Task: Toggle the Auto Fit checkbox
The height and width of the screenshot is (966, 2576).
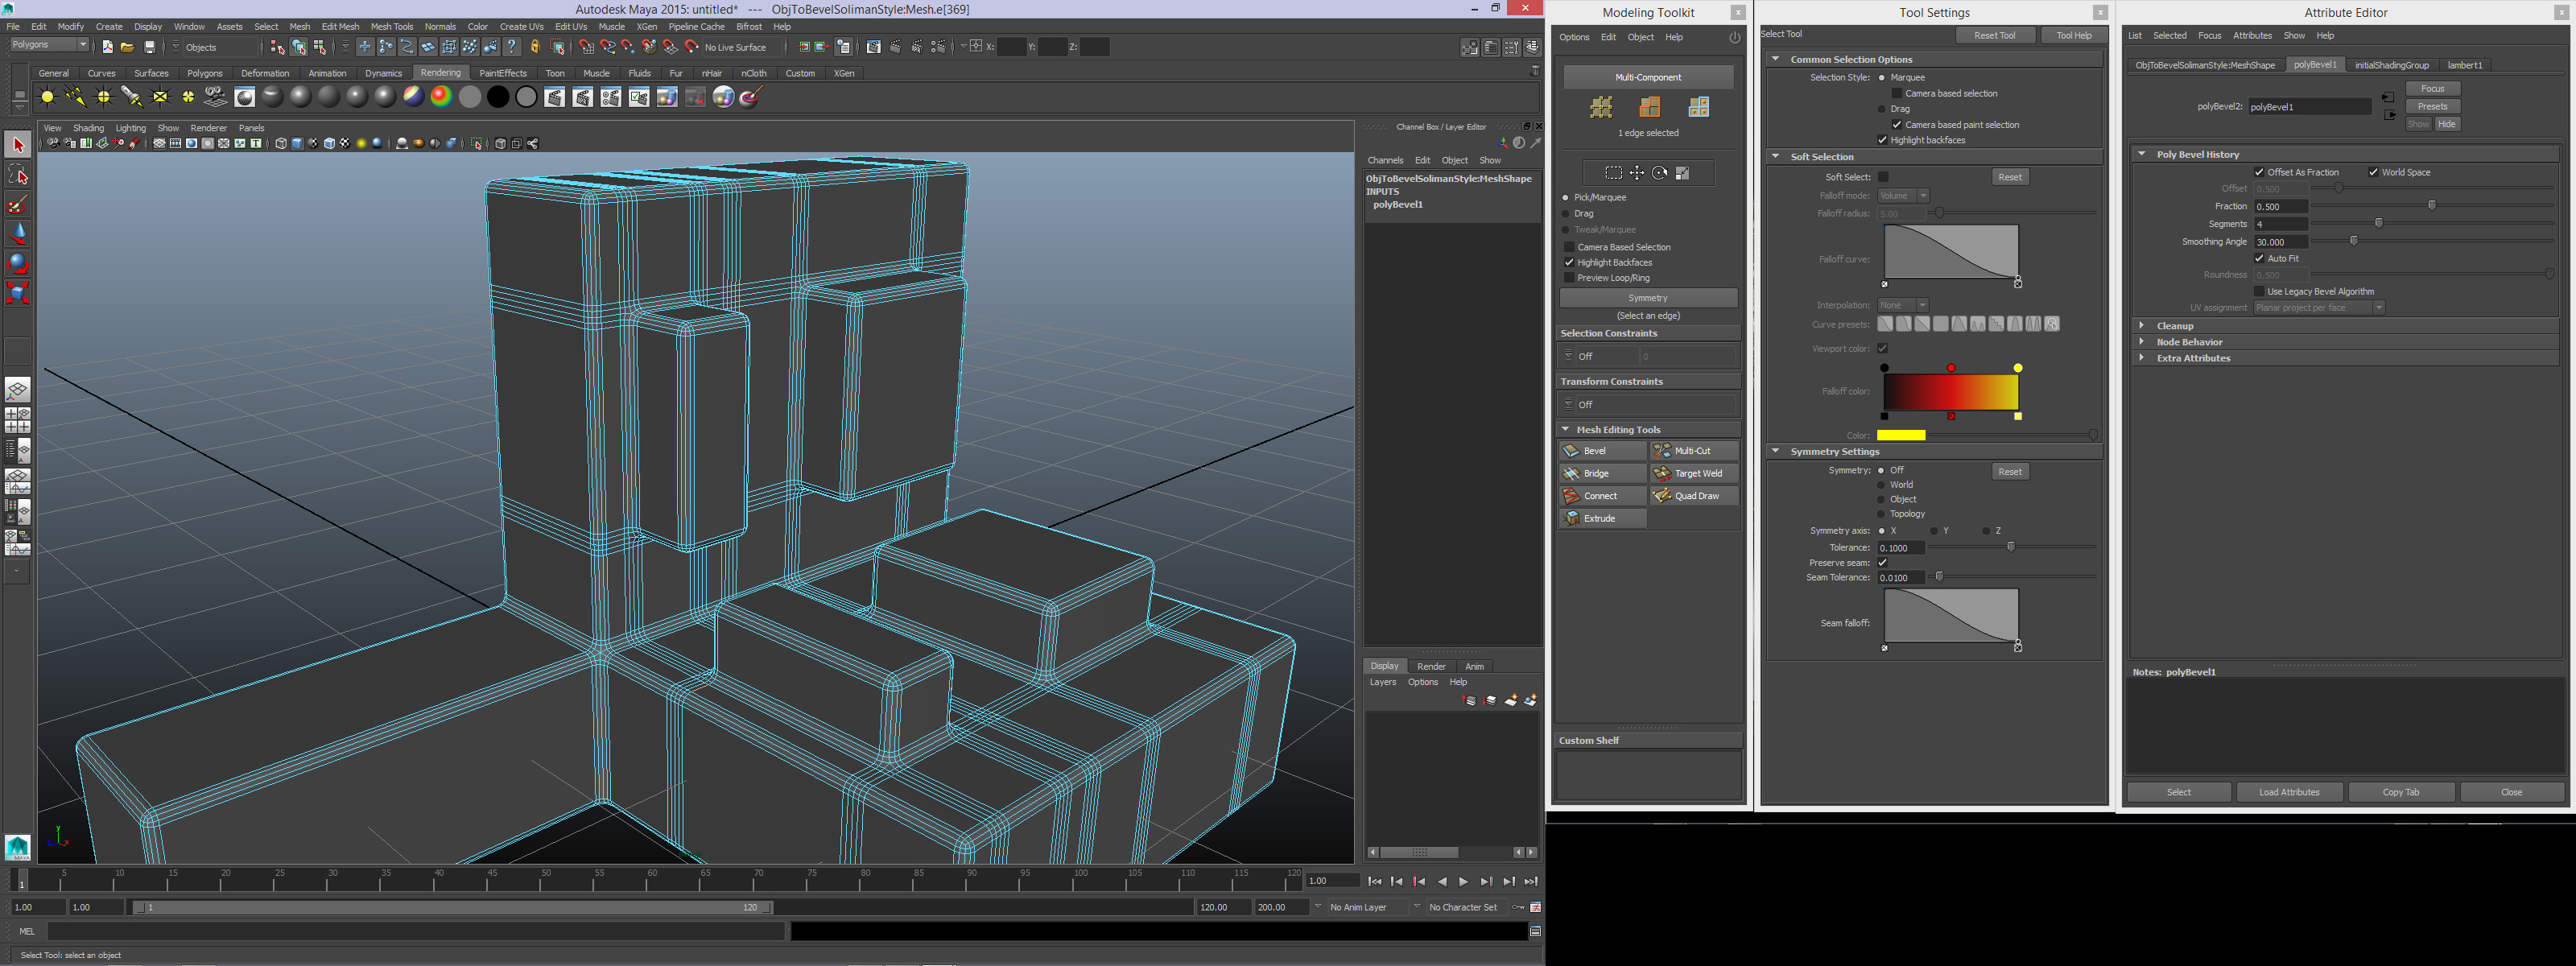Action: click(2259, 258)
